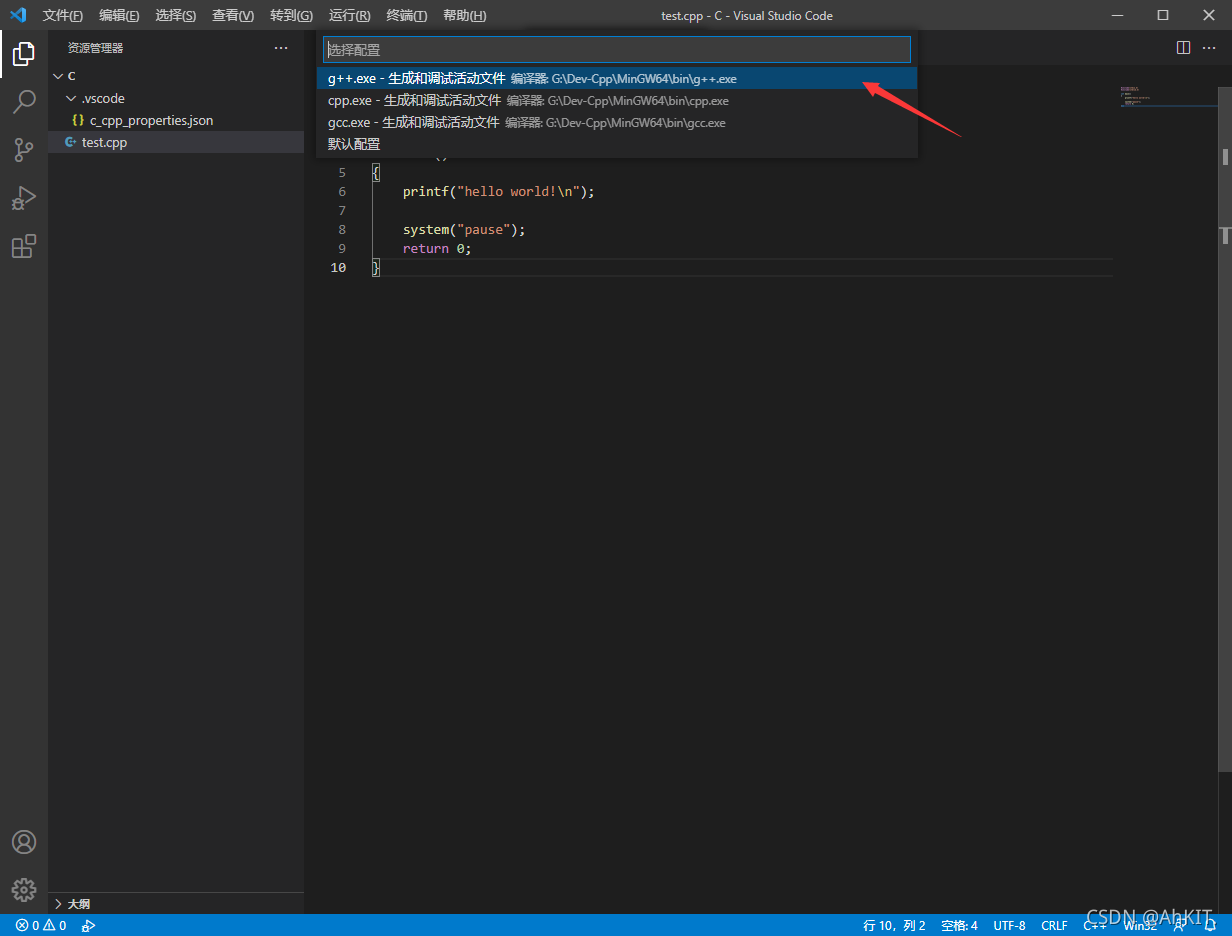Select g++.exe build and debug configuration
This screenshot has width=1232, height=936.
point(617,78)
